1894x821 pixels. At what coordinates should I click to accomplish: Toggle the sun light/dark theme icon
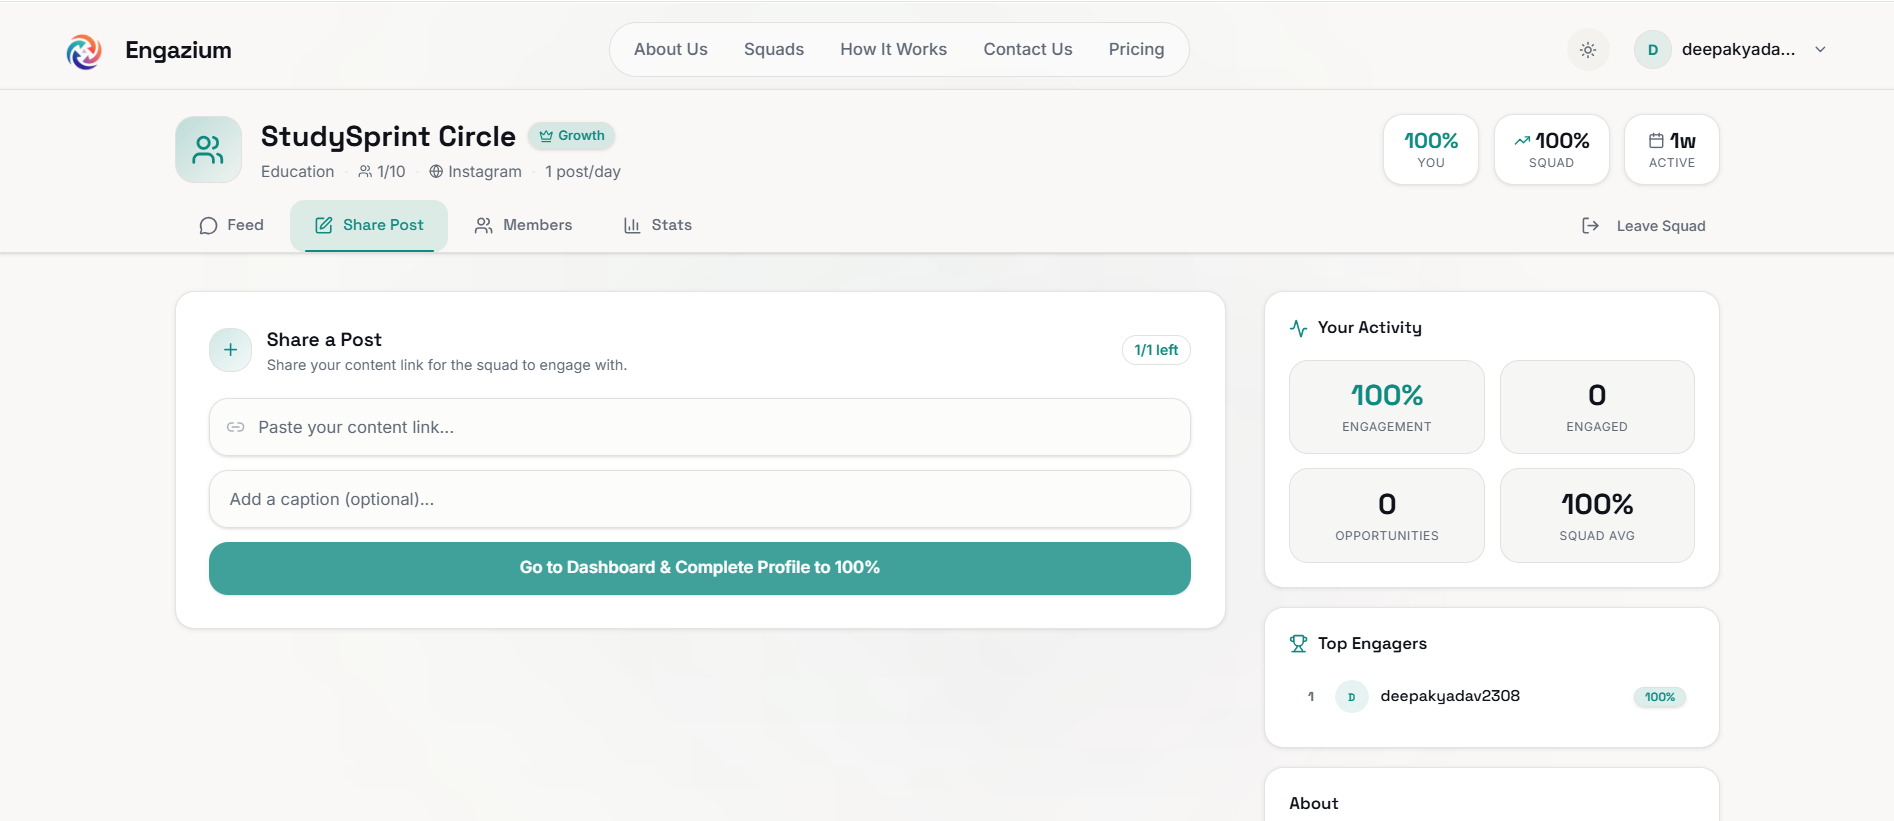tap(1588, 50)
